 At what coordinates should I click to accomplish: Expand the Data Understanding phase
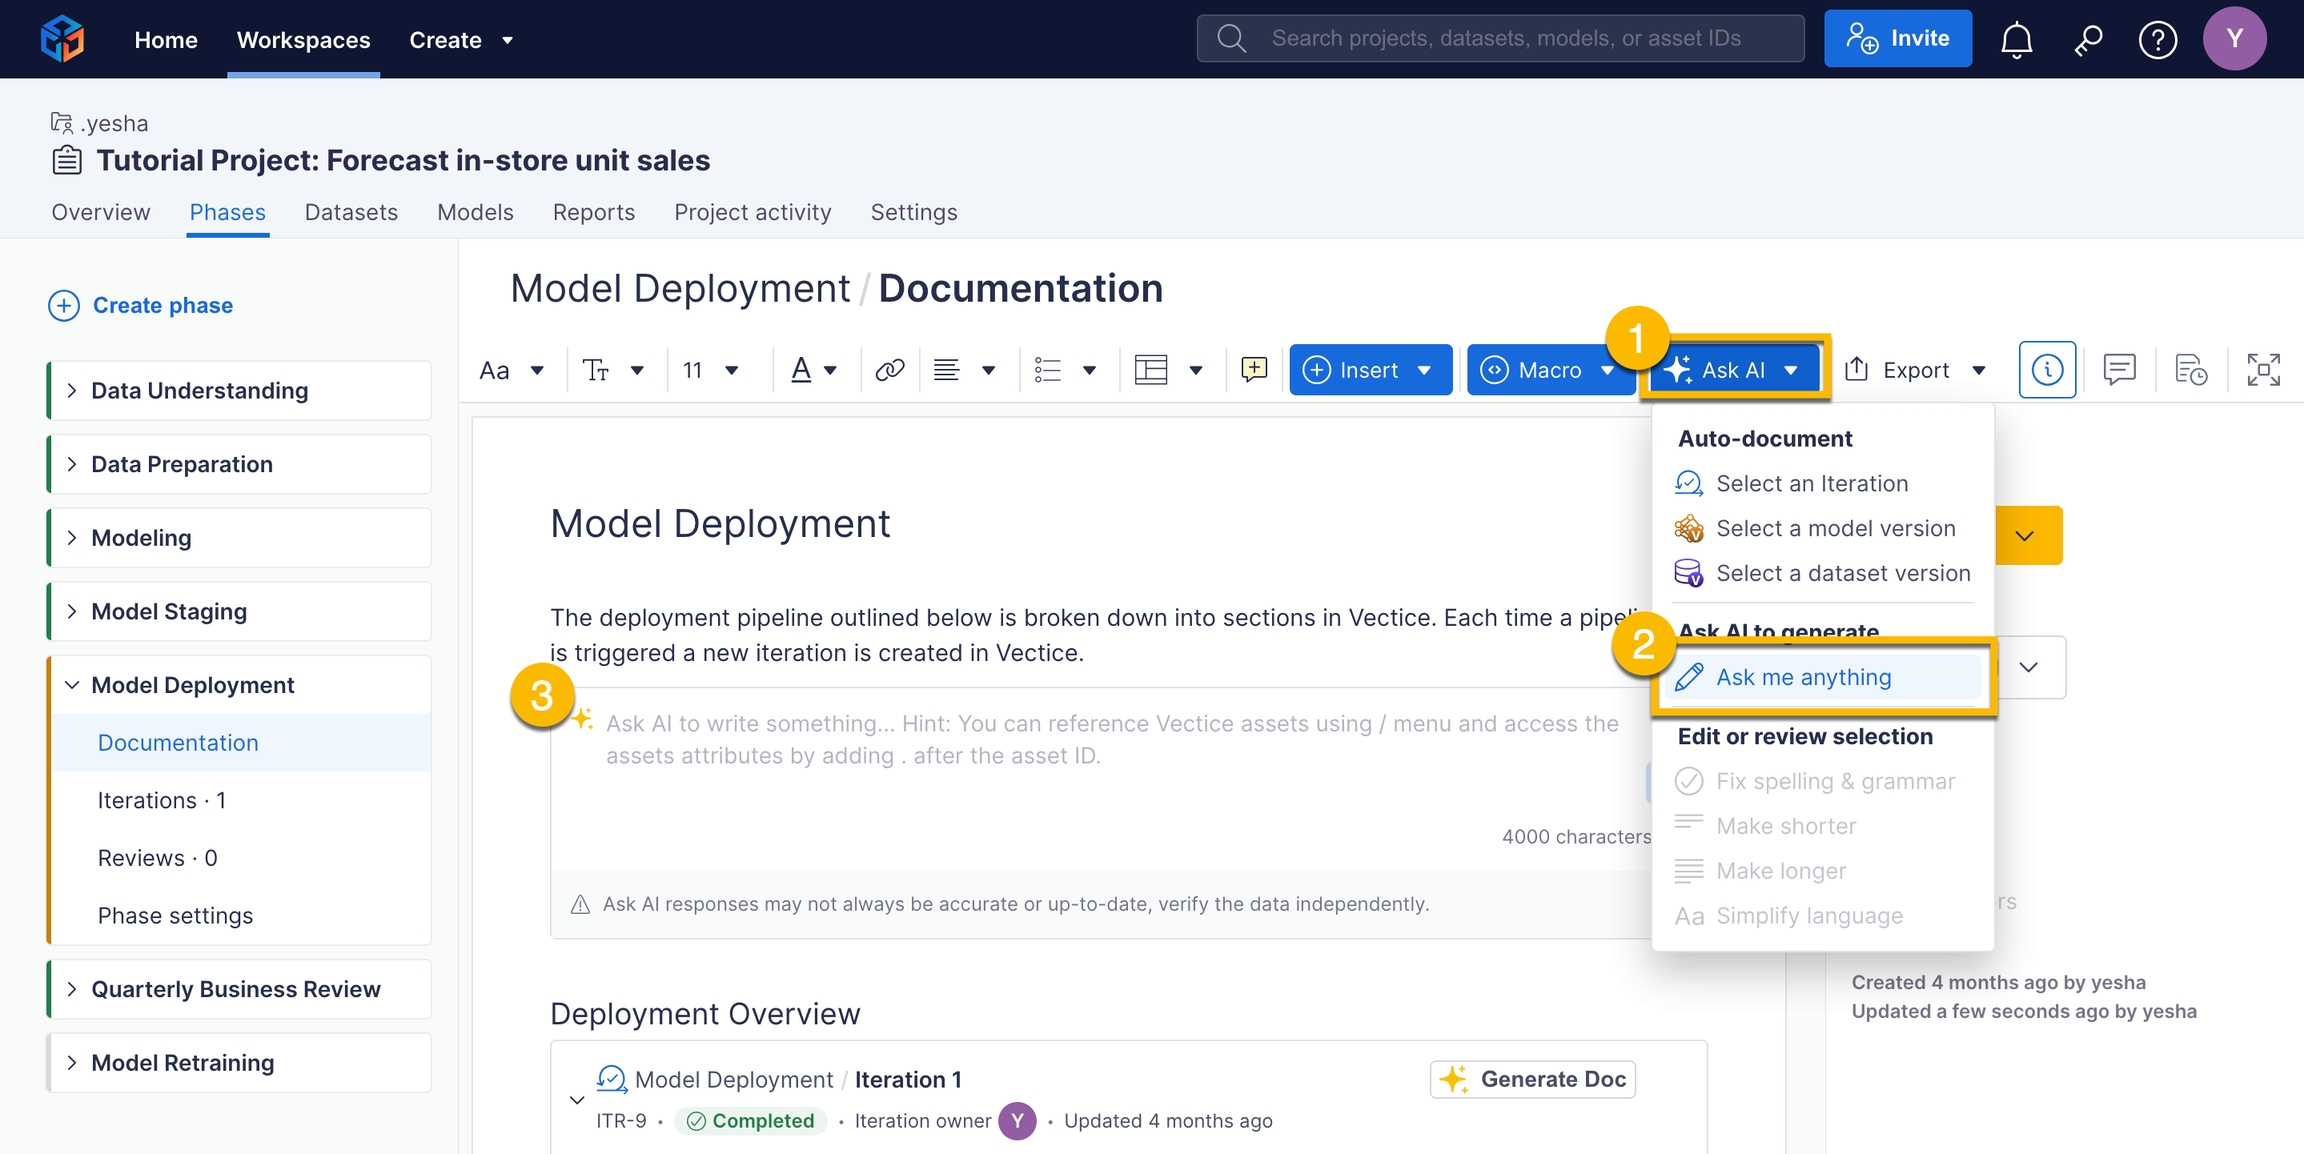pyautogui.click(x=72, y=391)
